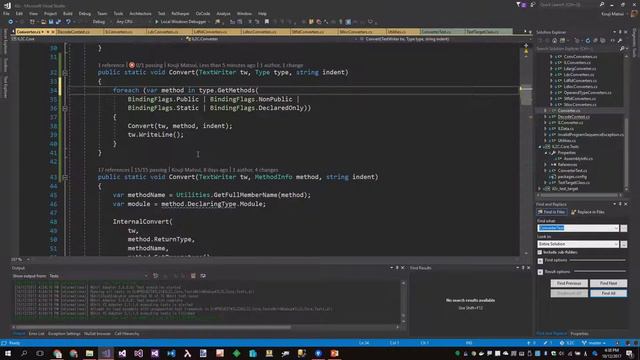
Task: Toggle Include sub-folders checkbox
Action: (x=540, y=252)
